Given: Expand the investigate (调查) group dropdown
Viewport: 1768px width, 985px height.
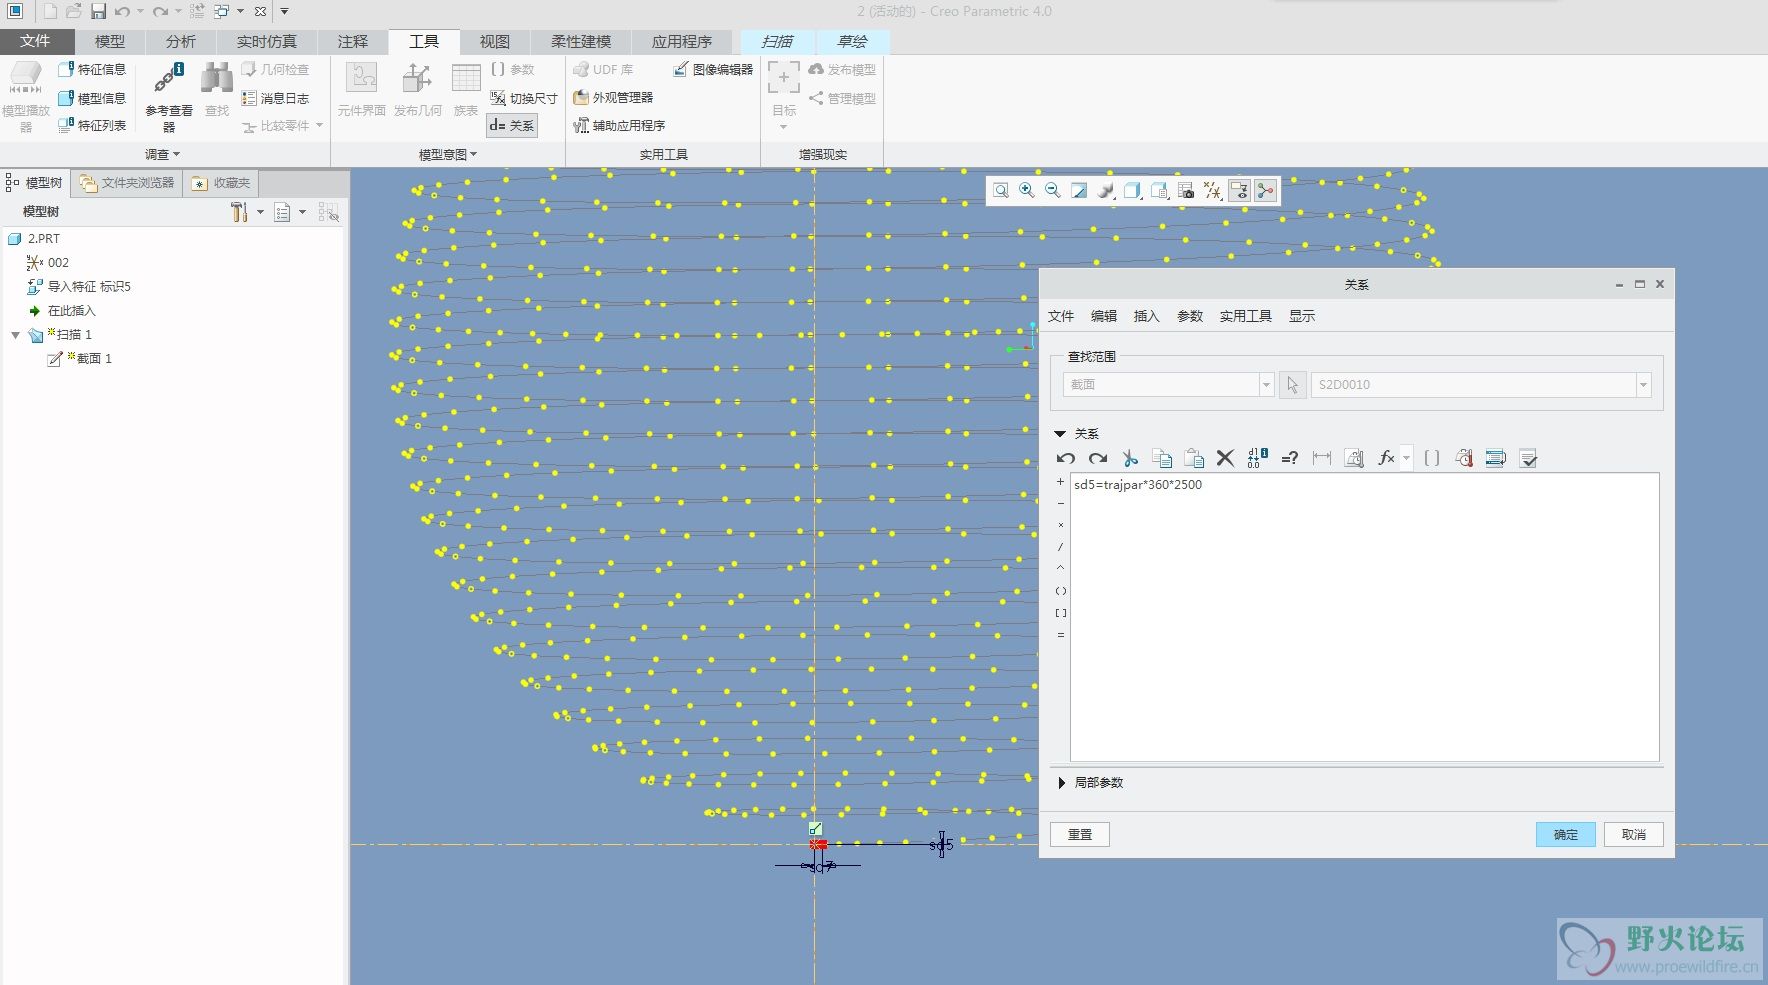Looking at the screenshot, I should tap(162, 154).
